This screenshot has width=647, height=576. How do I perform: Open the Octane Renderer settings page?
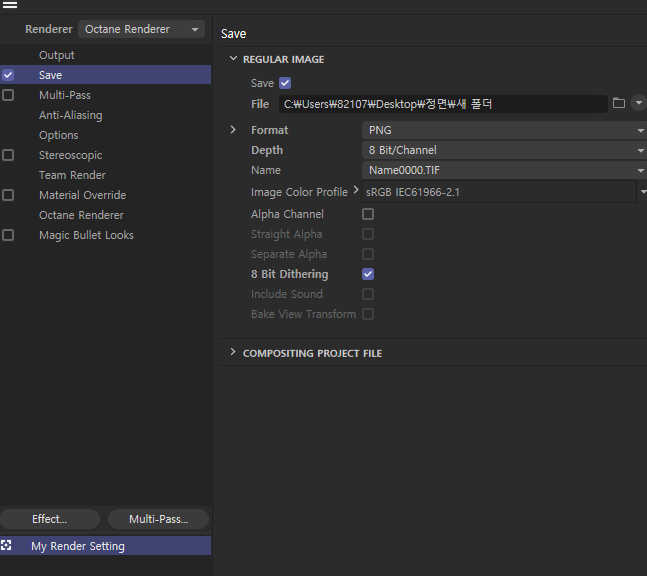pyautogui.click(x=81, y=215)
